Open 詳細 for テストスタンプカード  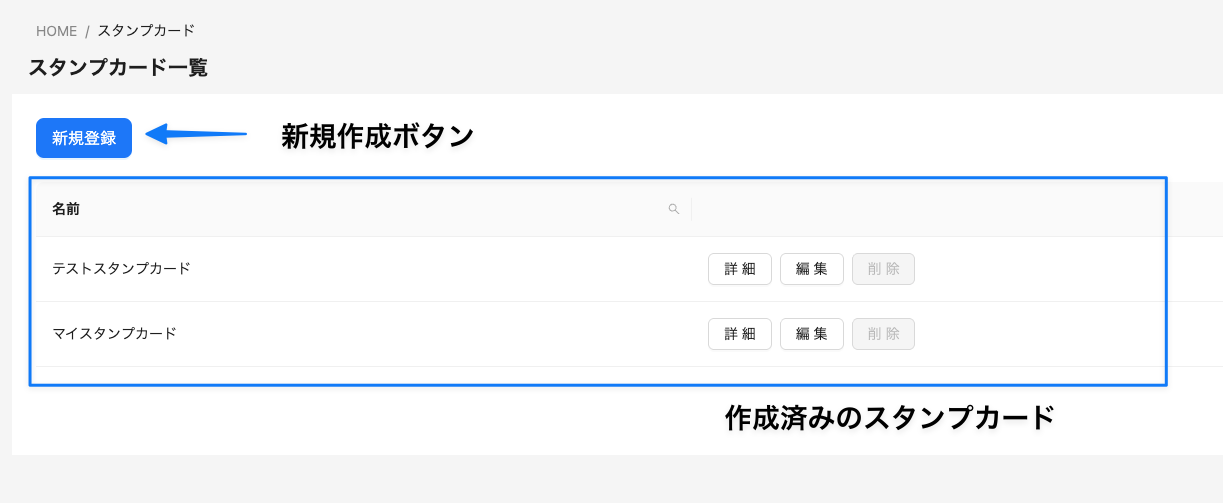(740, 269)
